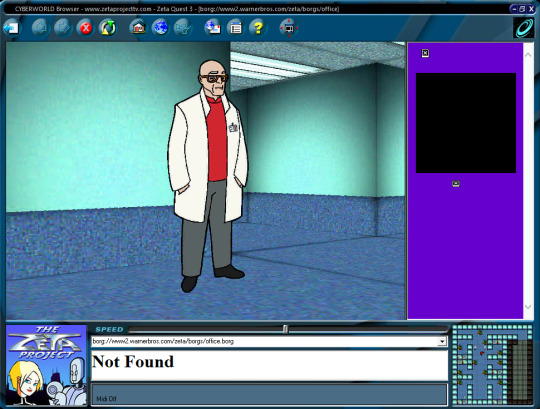Toggle the Midi Off control

106,399
